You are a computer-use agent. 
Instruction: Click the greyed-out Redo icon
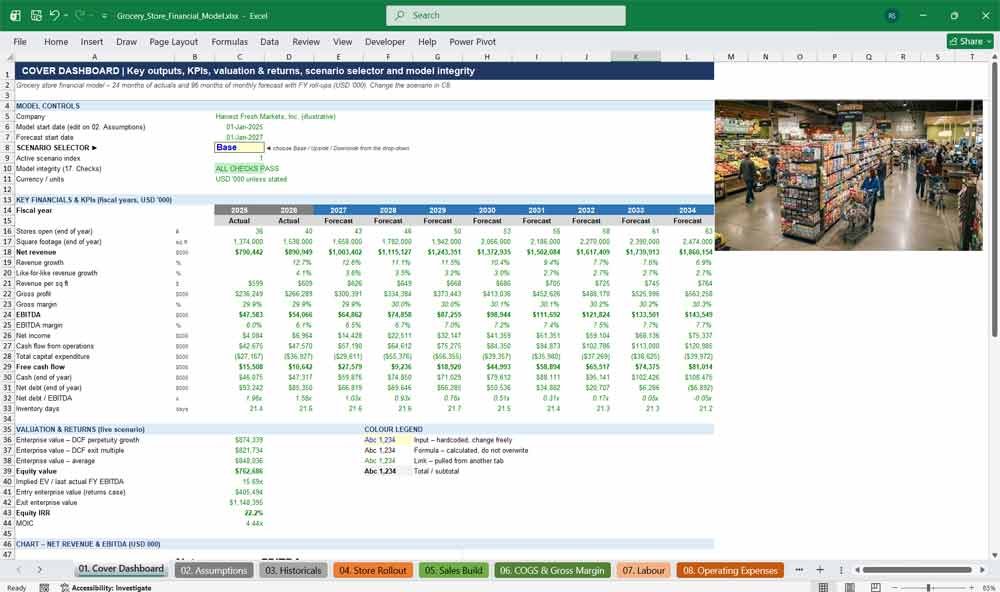tap(78, 15)
